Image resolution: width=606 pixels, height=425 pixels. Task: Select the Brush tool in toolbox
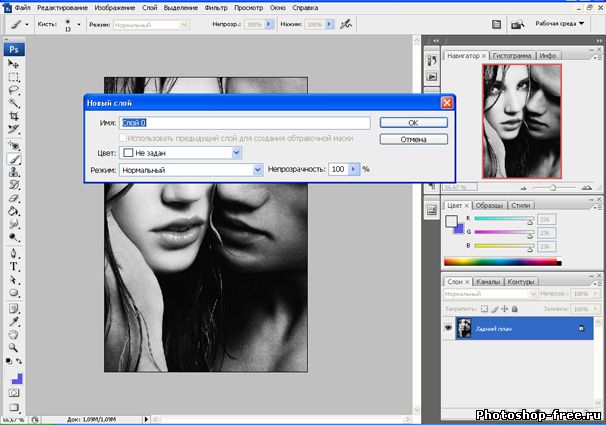click(14, 158)
